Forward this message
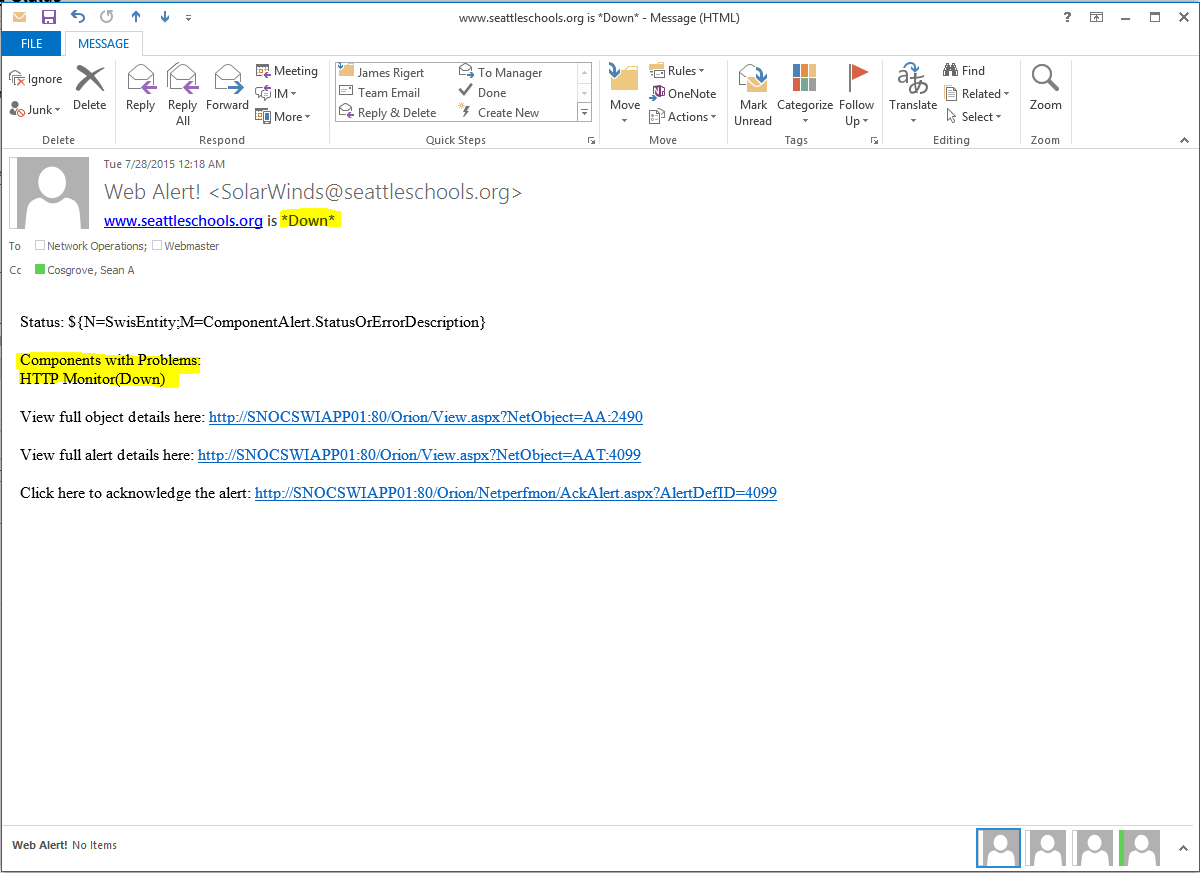Image resolution: width=1200 pixels, height=873 pixels. point(228,88)
